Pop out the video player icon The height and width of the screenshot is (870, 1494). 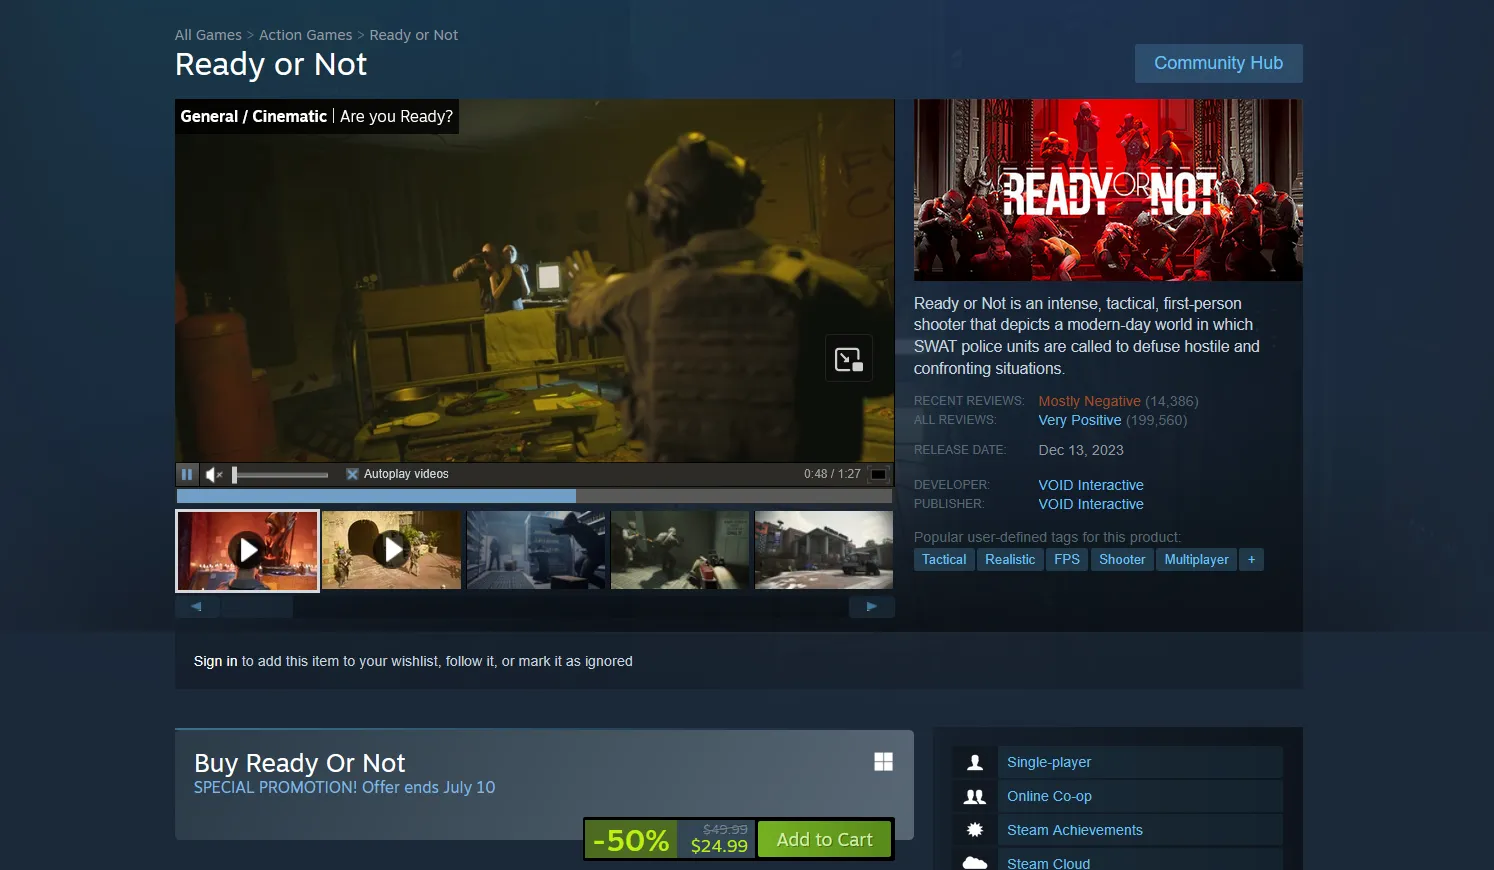tap(849, 359)
